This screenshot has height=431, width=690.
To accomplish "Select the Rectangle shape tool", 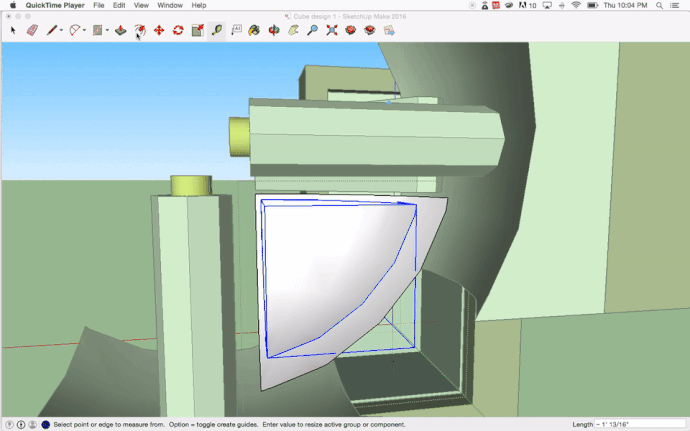I will (97, 30).
